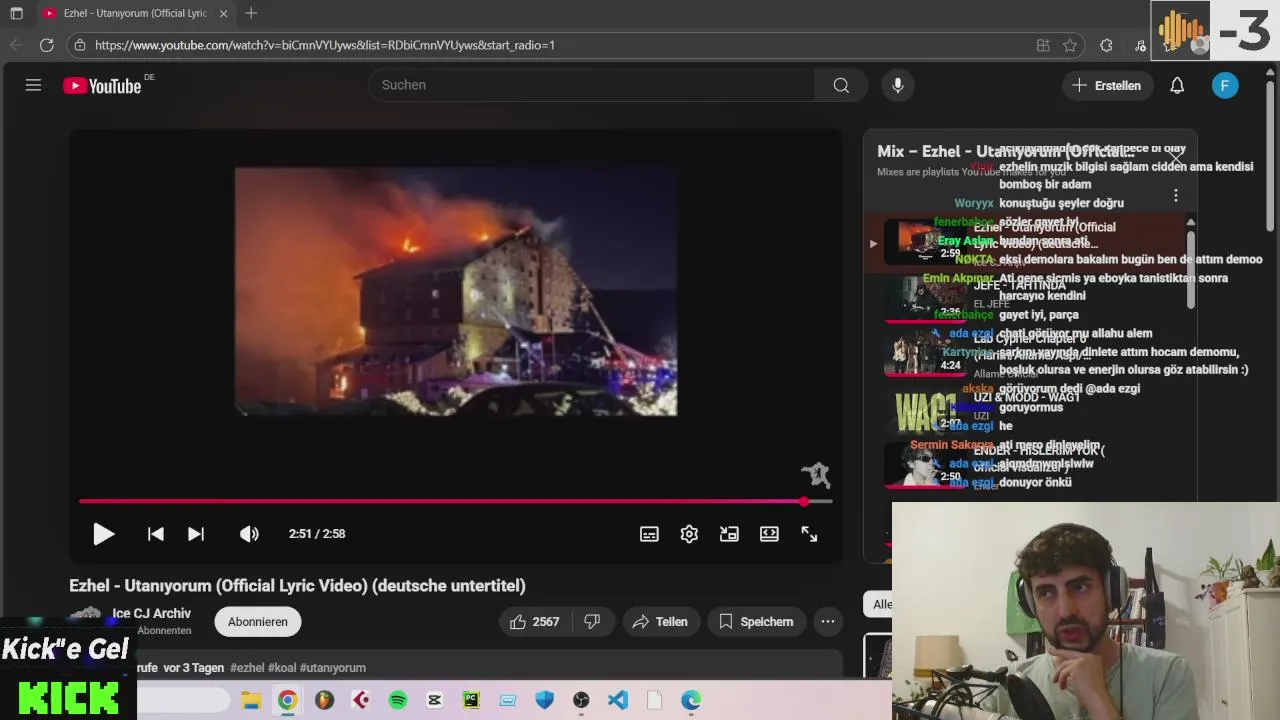Switch the player to miniplayer
Screen dimensions: 1280x720
click(729, 534)
